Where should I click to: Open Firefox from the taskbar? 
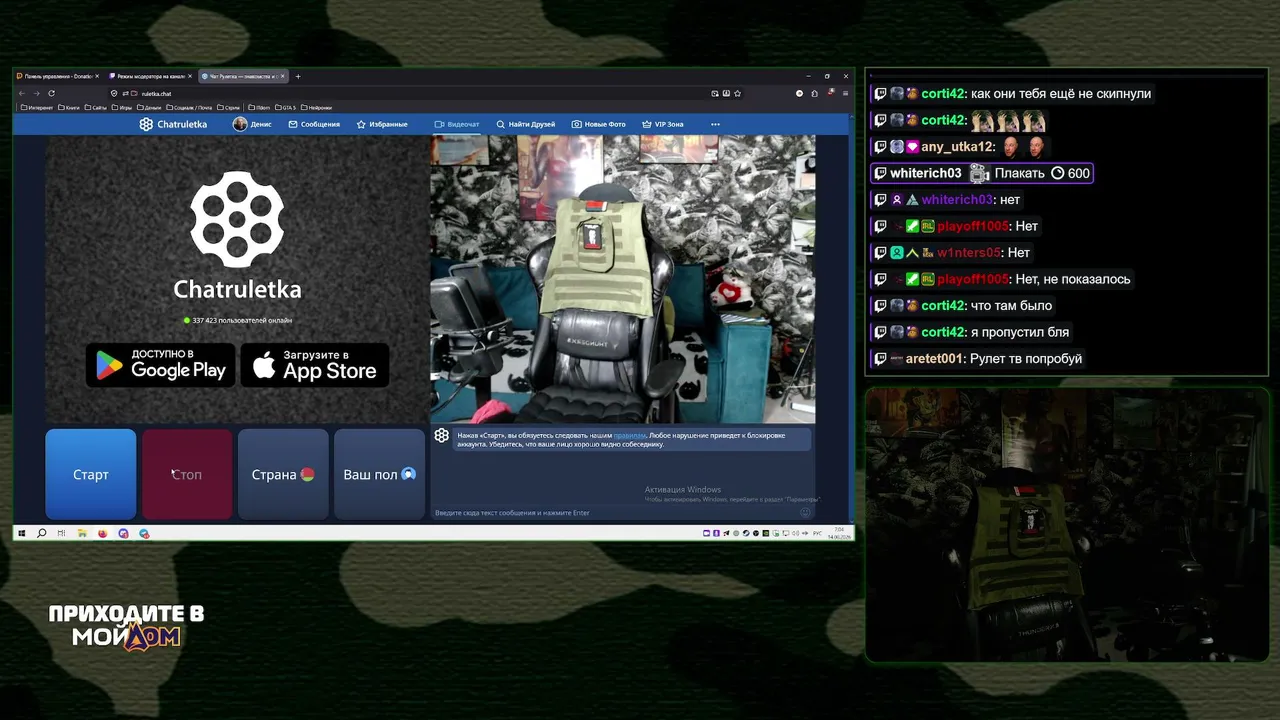tap(103, 533)
